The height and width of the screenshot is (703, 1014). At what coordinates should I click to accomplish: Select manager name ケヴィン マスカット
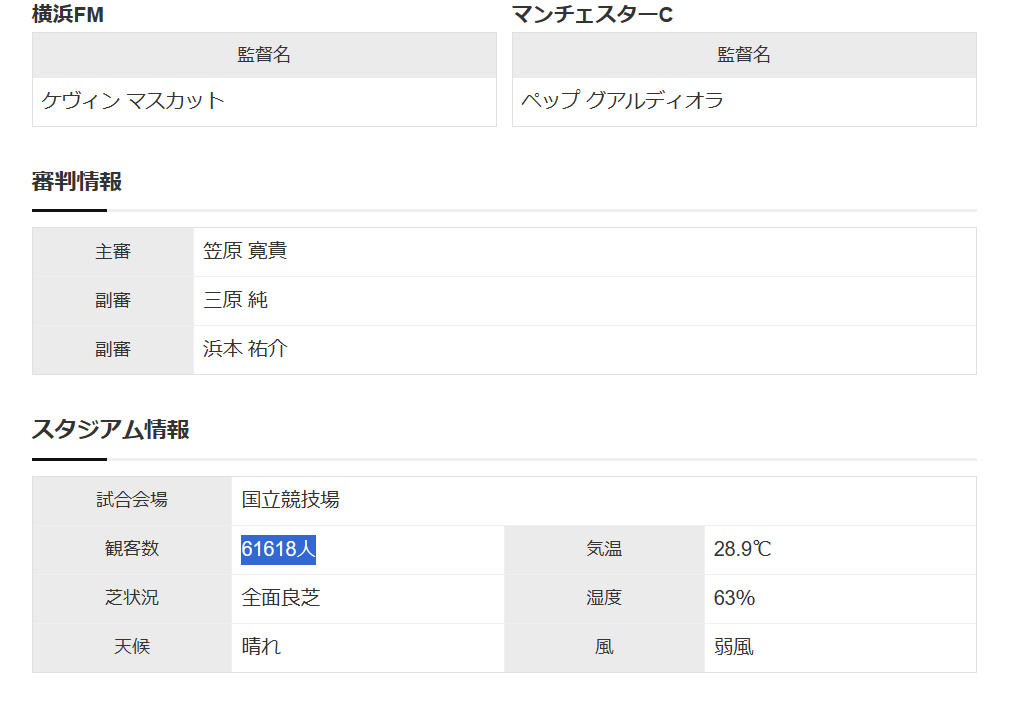coord(133,101)
